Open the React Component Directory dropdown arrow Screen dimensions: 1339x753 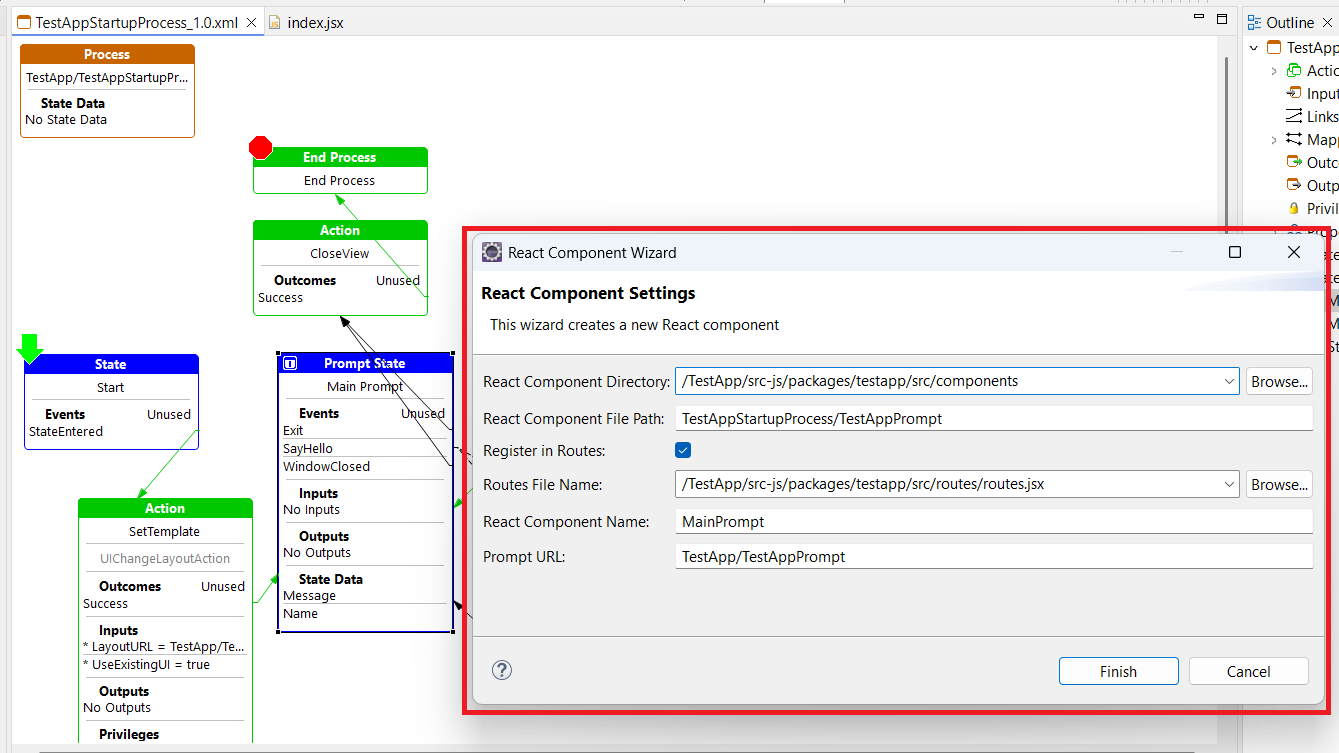tap(1230, 381)
